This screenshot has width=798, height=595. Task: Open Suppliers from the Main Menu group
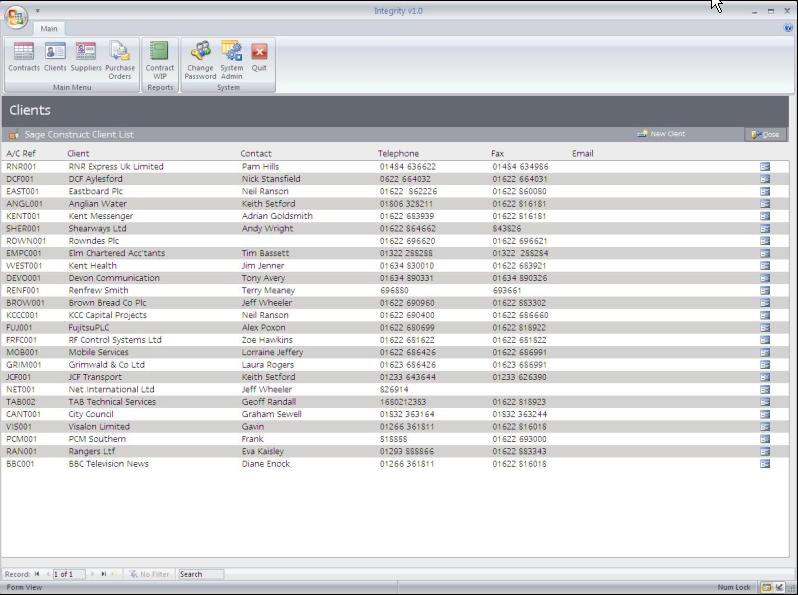[x=86, y=58]
